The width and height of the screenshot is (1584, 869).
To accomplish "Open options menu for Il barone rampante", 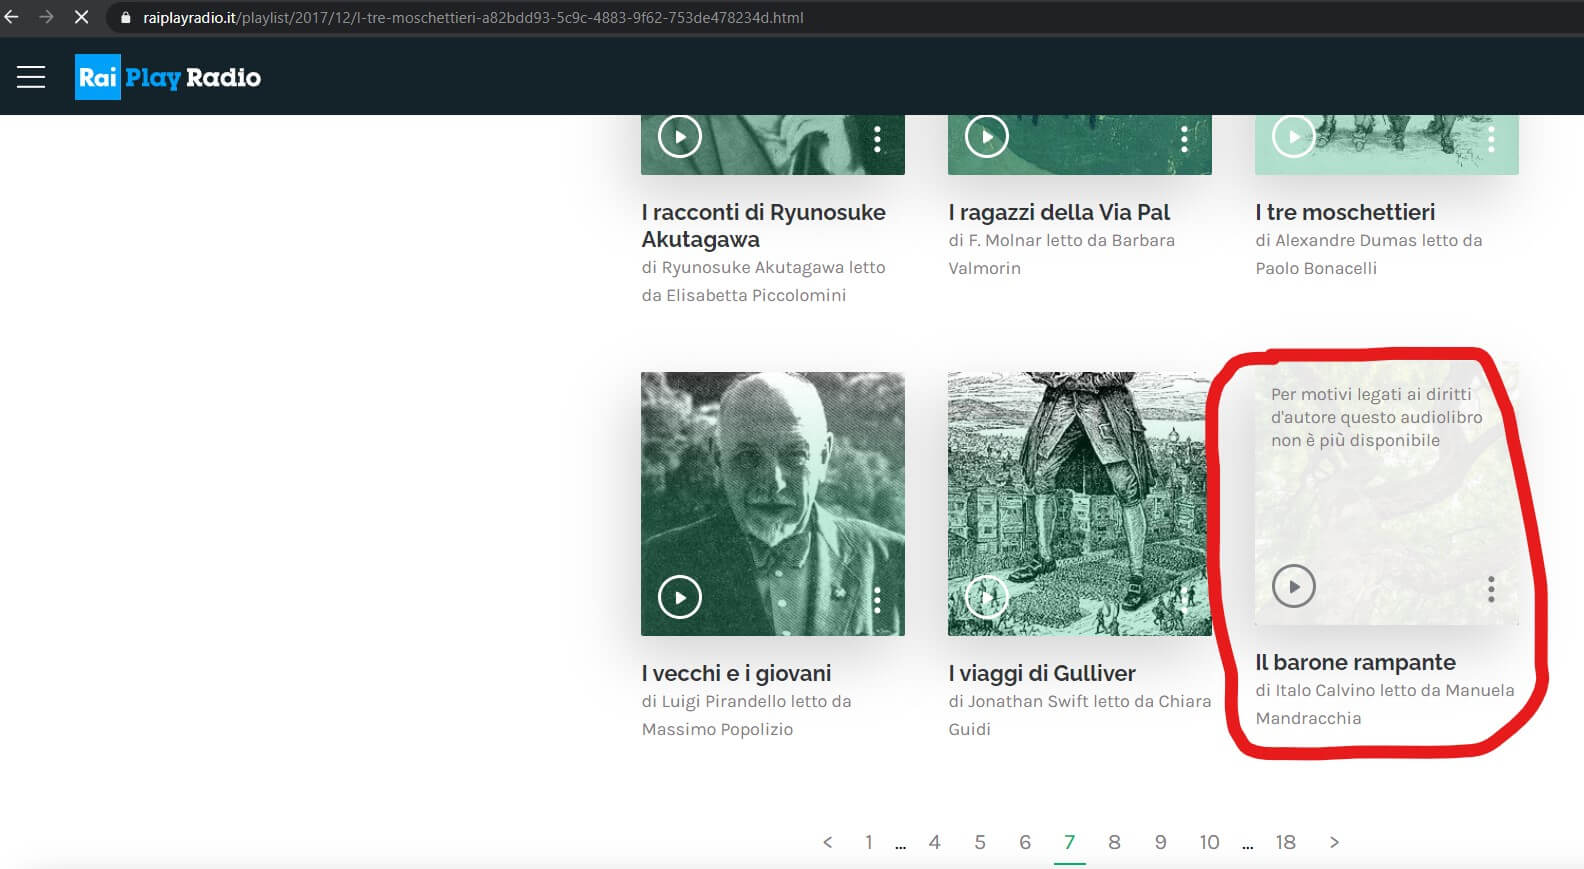I will tap(1491, 588).
